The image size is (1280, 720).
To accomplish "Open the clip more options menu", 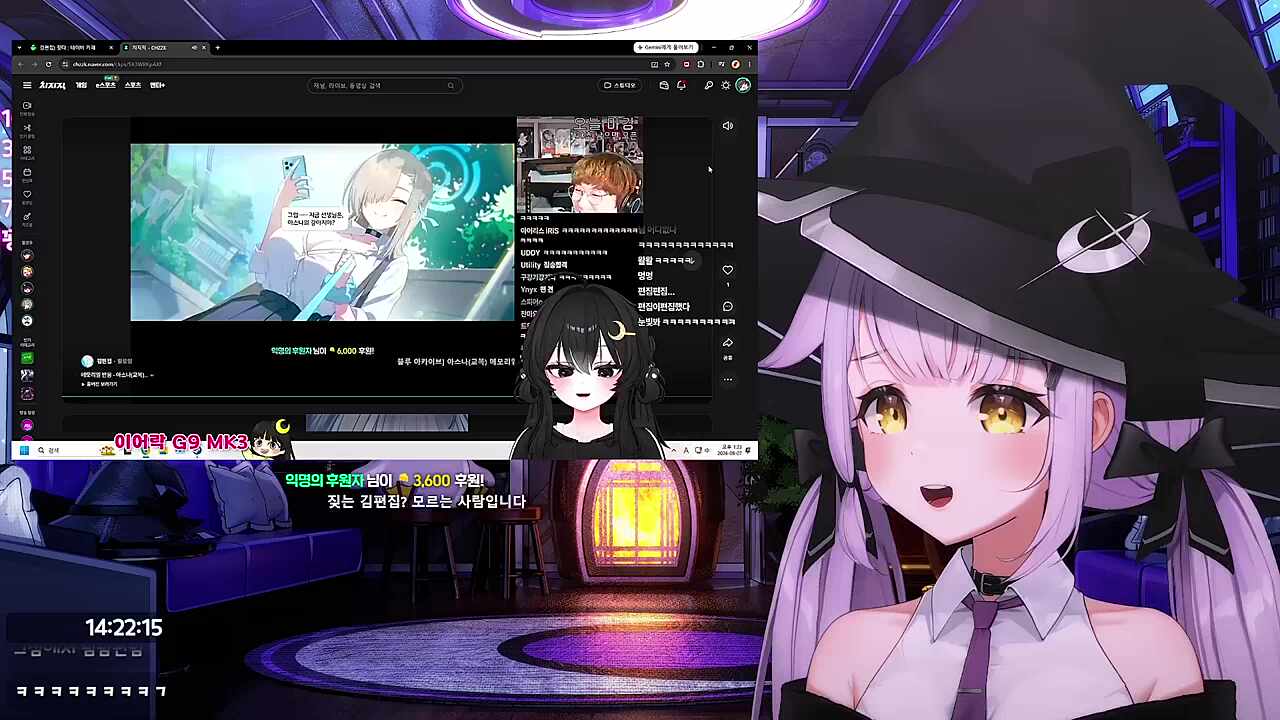I will (x=728, y=379).
